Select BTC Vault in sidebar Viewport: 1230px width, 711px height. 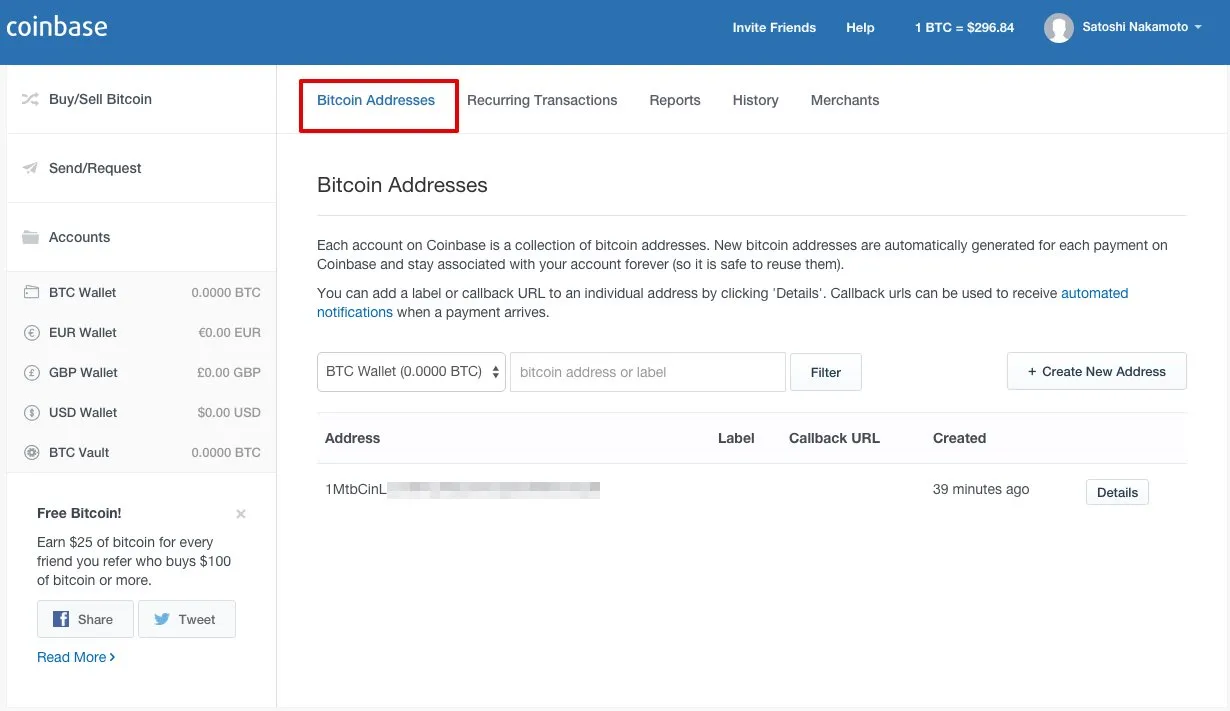pos(141,452)
